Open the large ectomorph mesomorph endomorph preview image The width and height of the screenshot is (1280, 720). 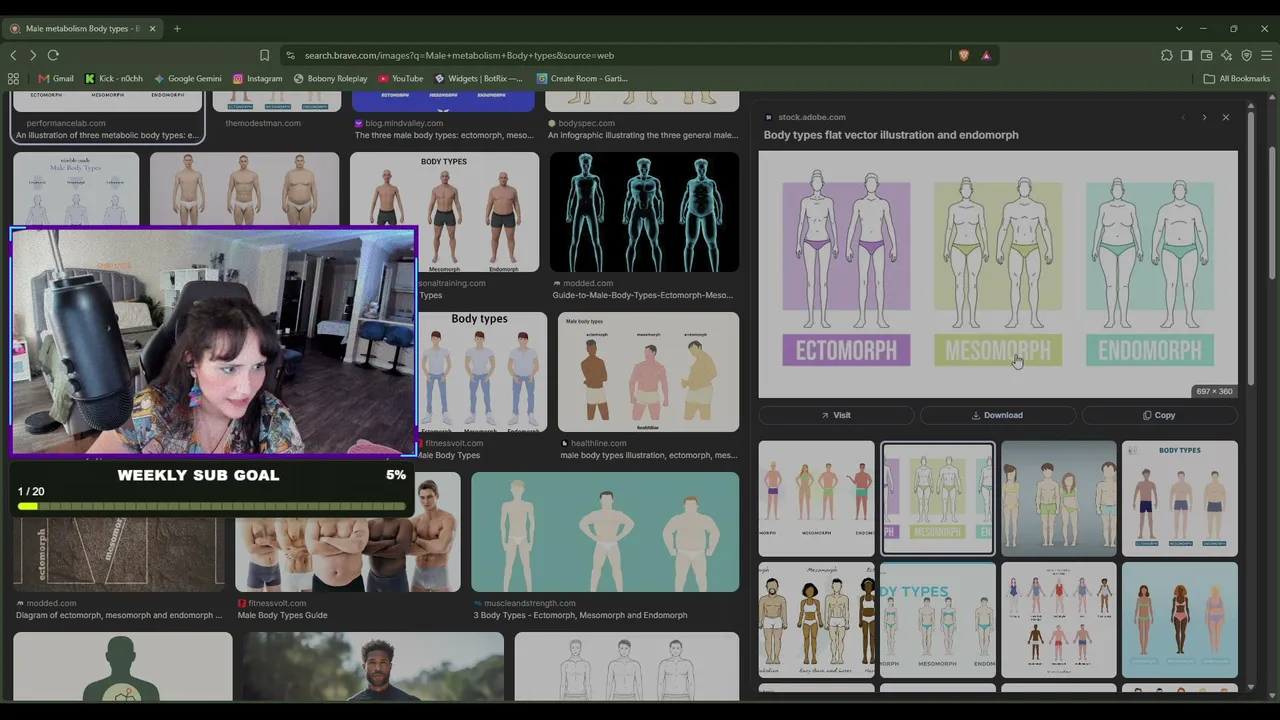[998, 274]
